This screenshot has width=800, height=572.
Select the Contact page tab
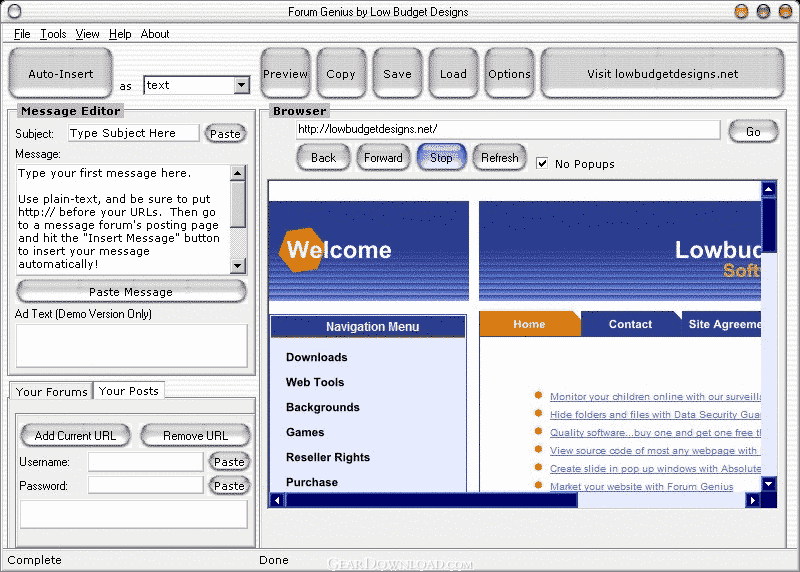pyautogui.click(x=631, y=324)
